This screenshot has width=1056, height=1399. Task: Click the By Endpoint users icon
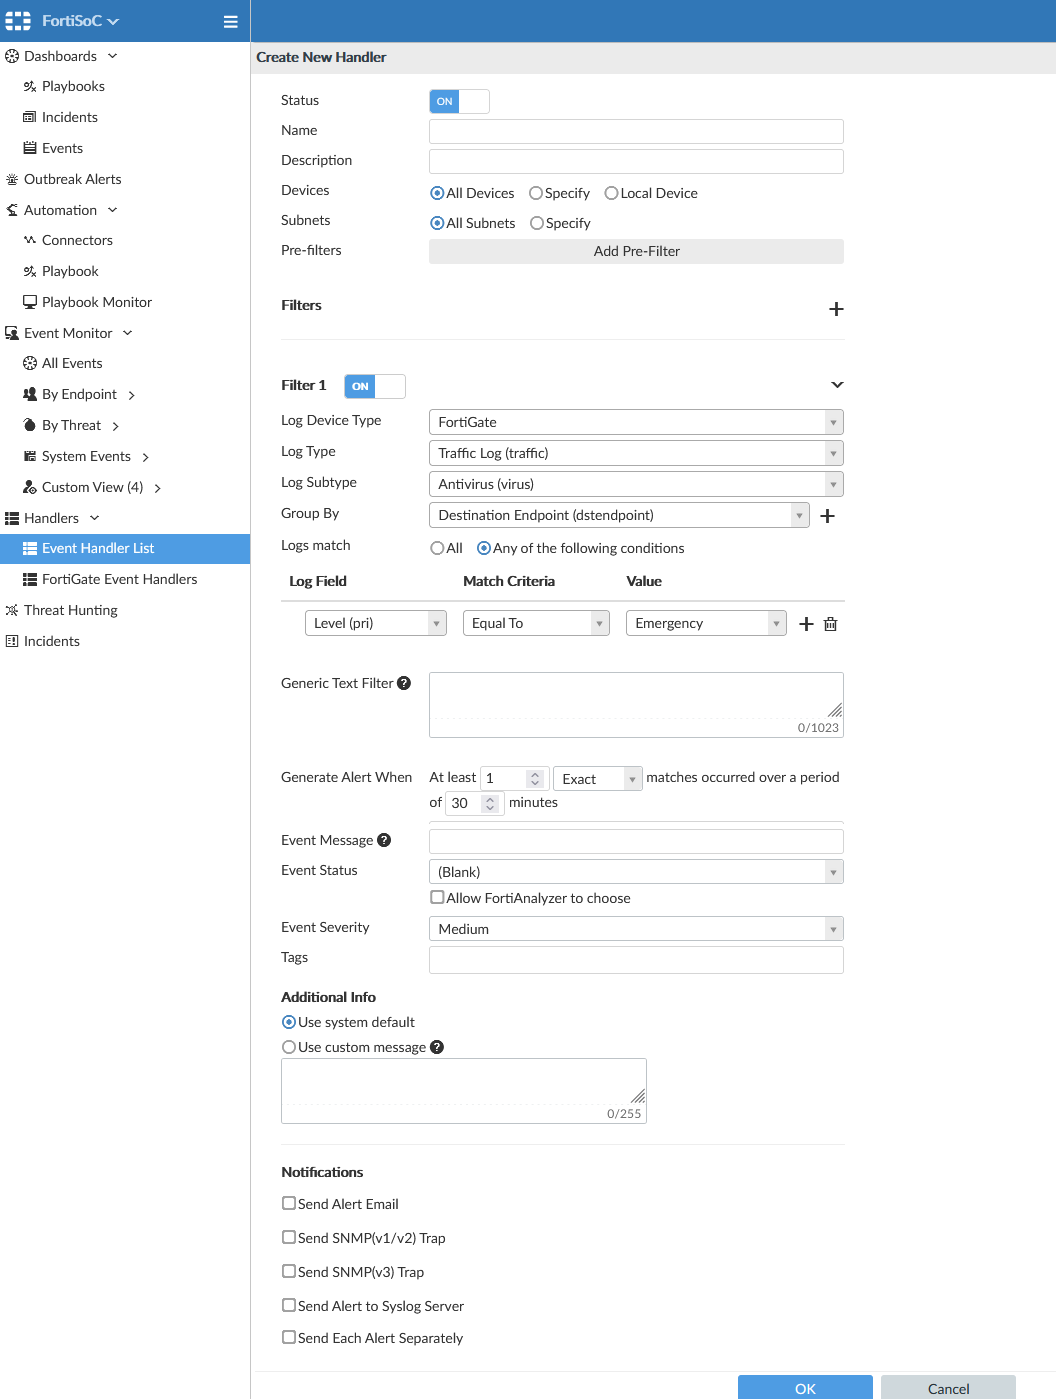tap(30, 394)
